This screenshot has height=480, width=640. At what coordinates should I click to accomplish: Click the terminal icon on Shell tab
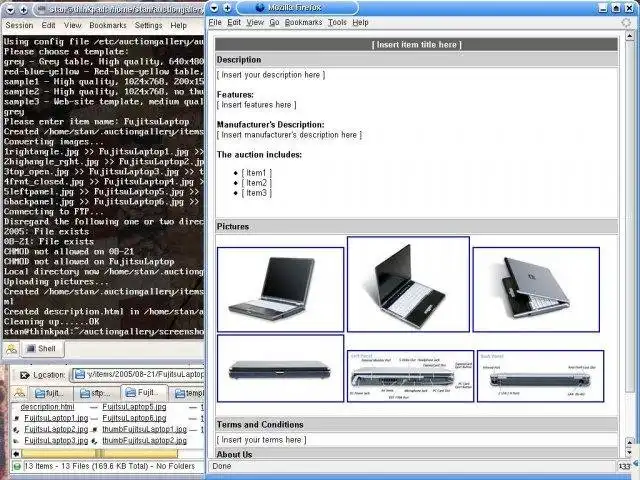pos(31,349)
